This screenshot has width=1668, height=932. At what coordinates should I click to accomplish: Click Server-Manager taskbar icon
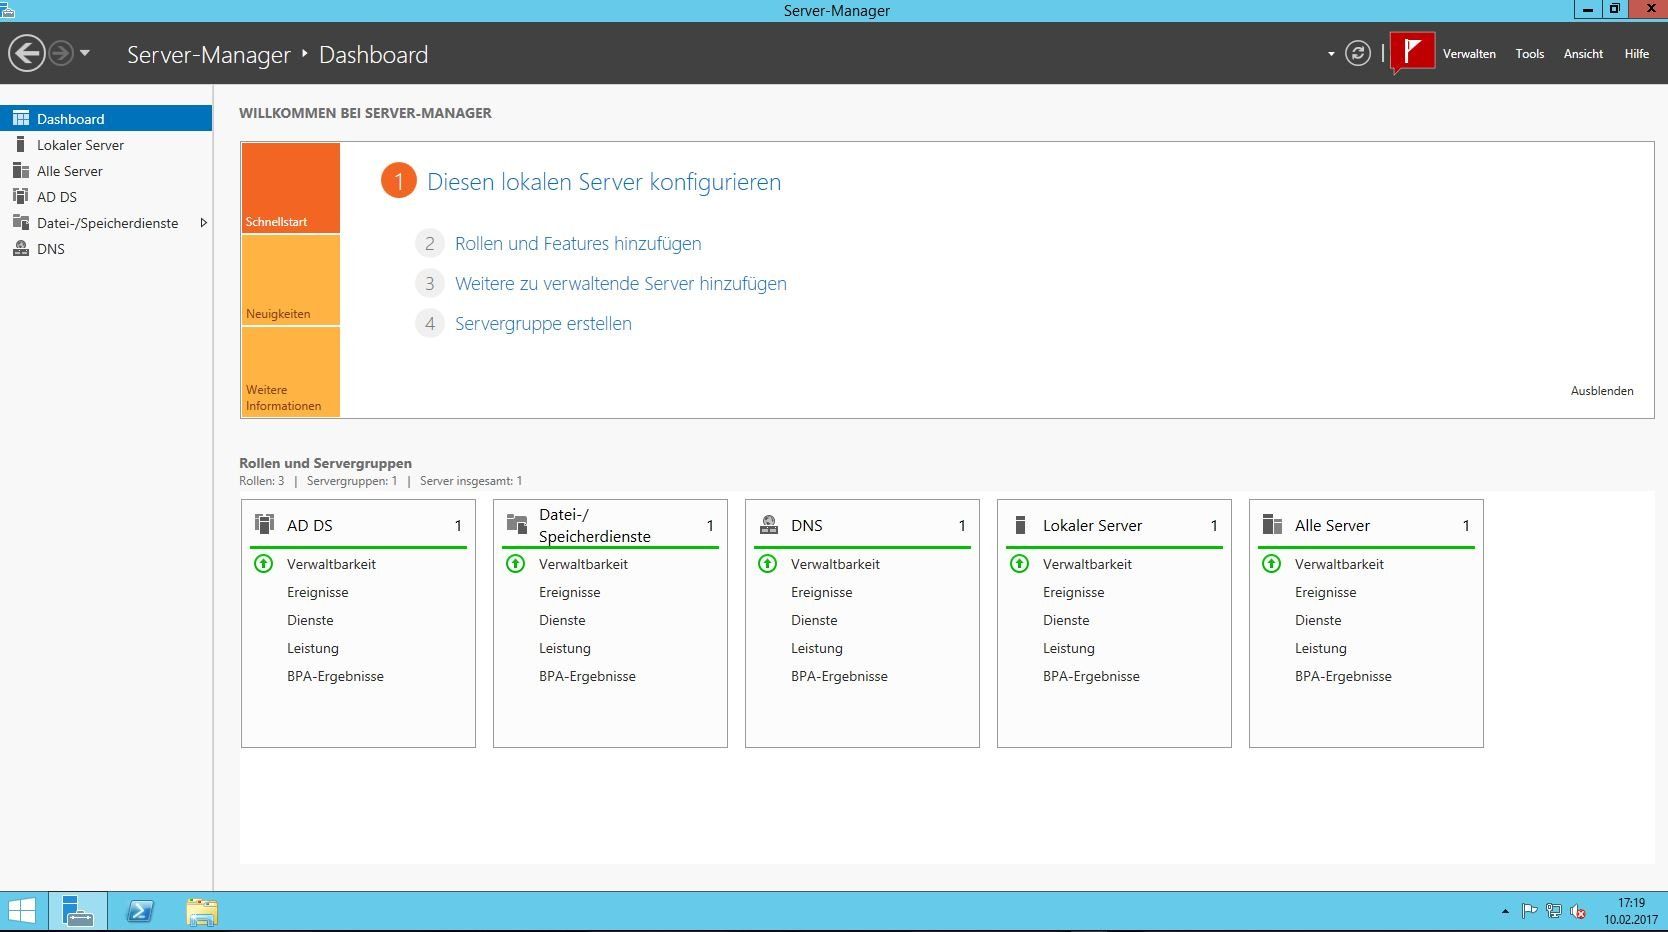[x=78, y=911]
